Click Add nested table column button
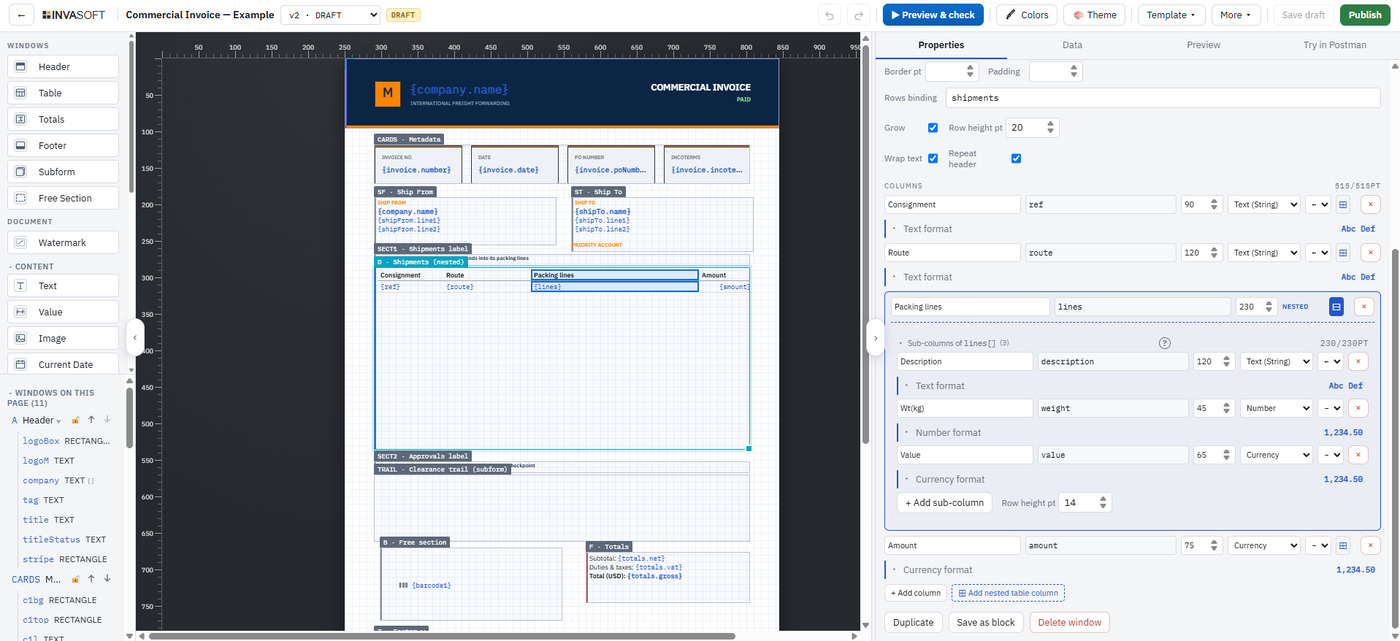 pyautogui.click(x=1008, y=593)
